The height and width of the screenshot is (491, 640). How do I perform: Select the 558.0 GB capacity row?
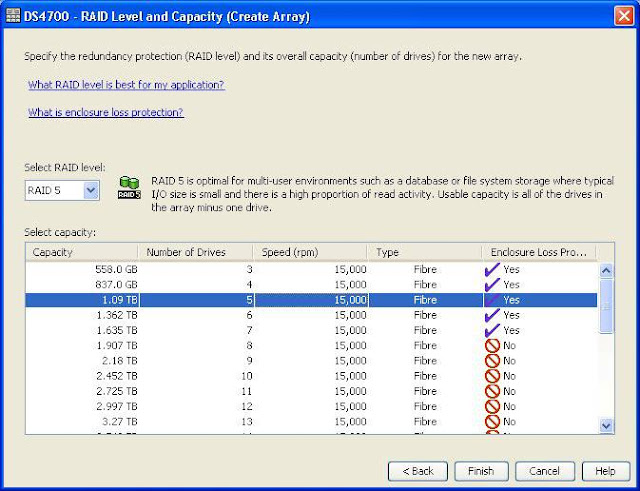tap(311, 269)
